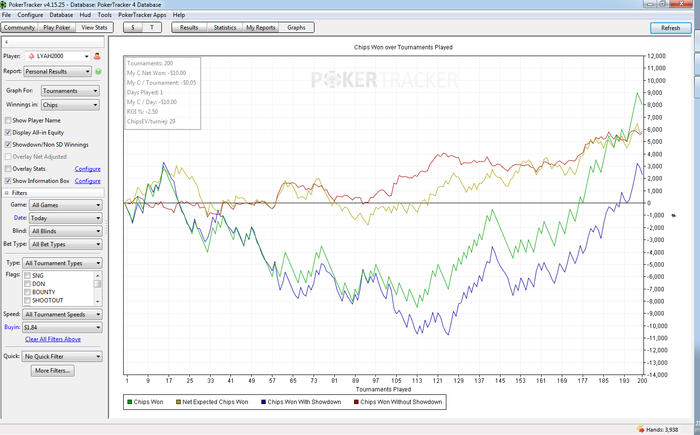This screenshot has width=700, height=435.
Task: Check the BOUNTY flag
Action: 27,292
